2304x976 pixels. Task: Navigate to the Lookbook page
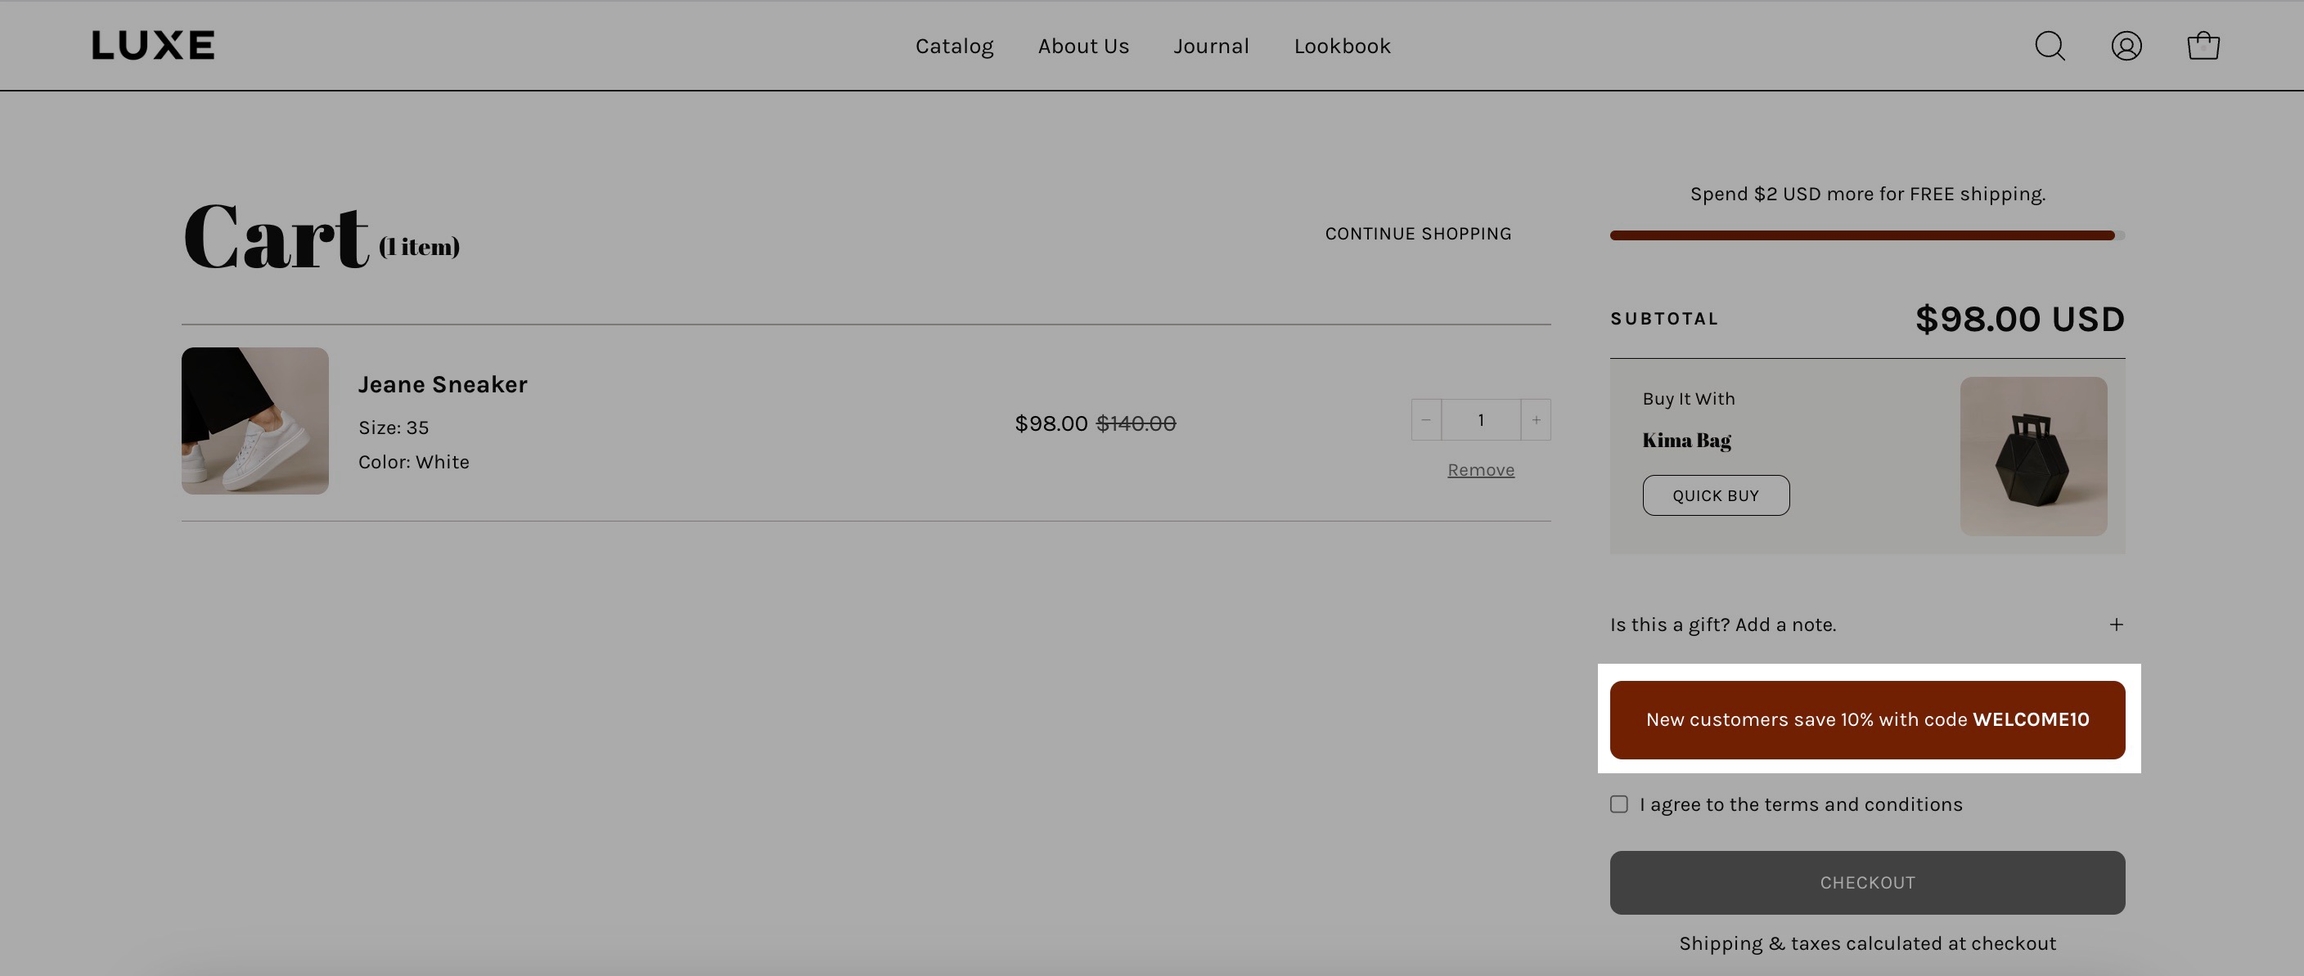(x=1342, y=46)
